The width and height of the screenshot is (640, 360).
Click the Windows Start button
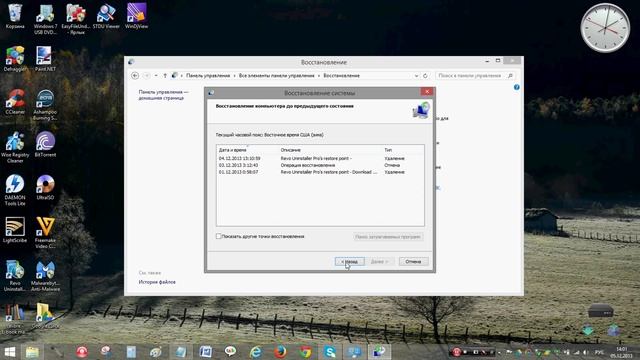9,352
